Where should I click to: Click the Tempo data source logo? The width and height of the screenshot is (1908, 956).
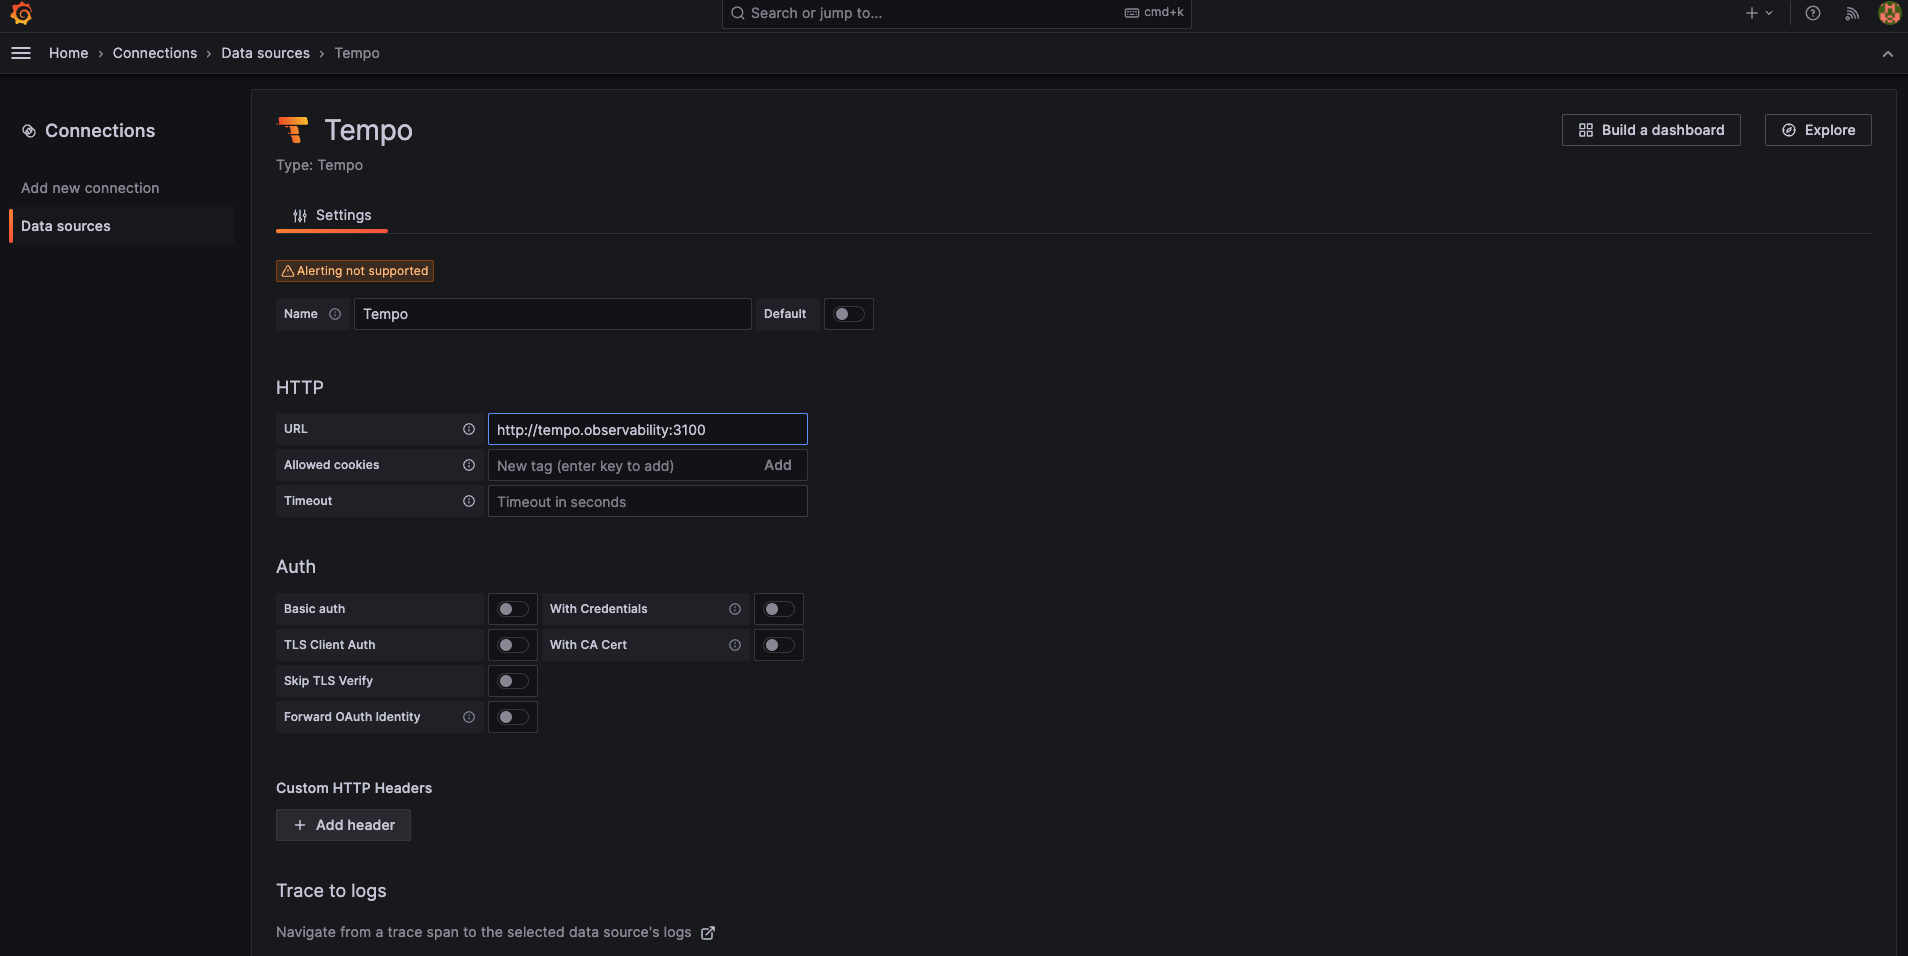pos(293,130)
